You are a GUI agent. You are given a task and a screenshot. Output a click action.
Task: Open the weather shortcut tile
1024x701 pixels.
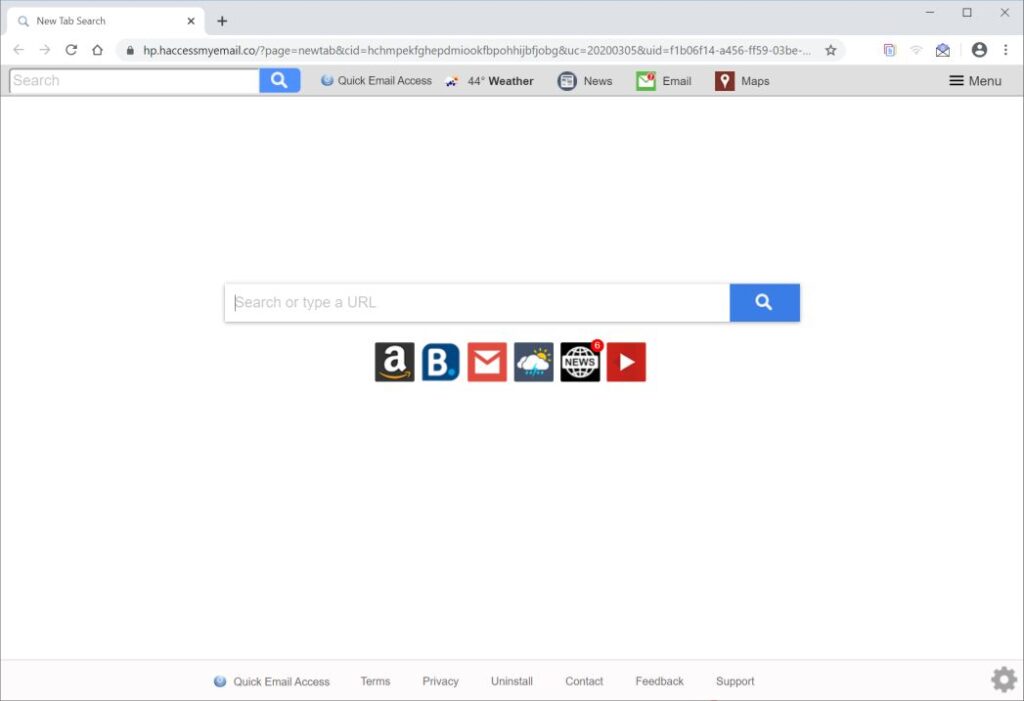[534, 362]
